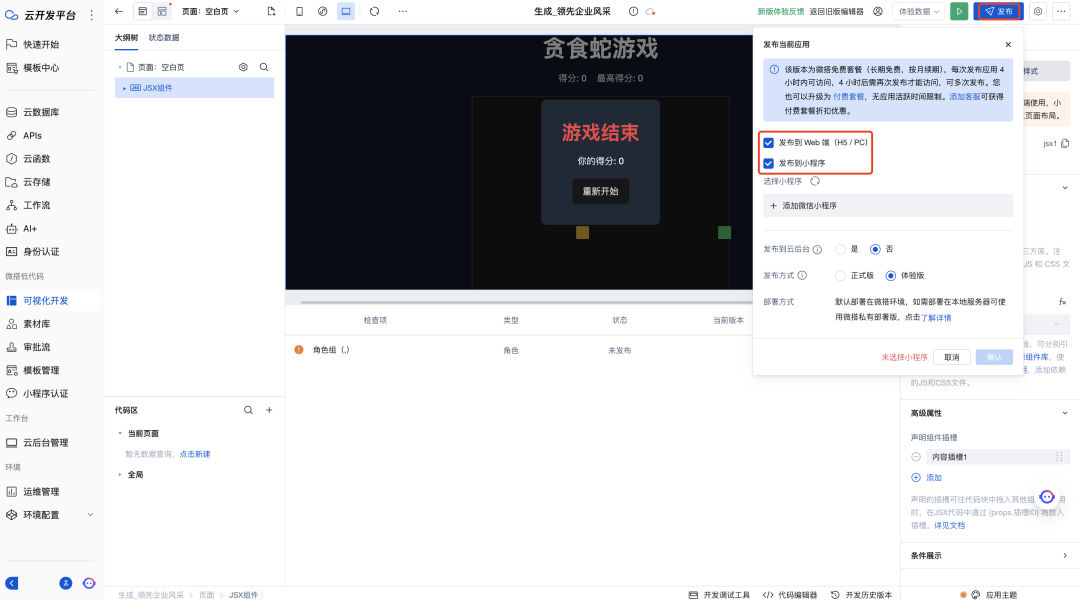
Task: Add a new item in the code area
Action: pos(269,410)
